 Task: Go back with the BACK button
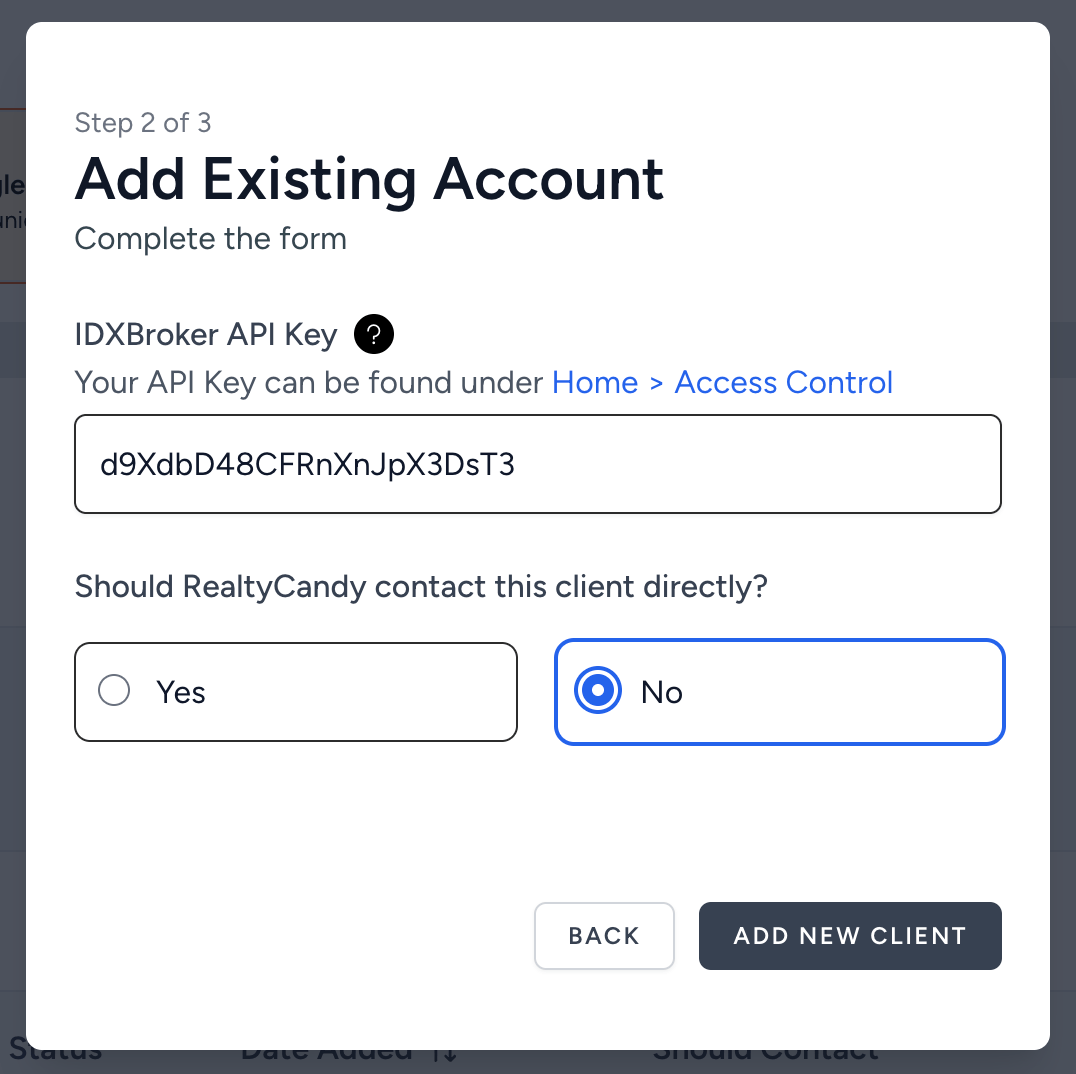point(604,936)
